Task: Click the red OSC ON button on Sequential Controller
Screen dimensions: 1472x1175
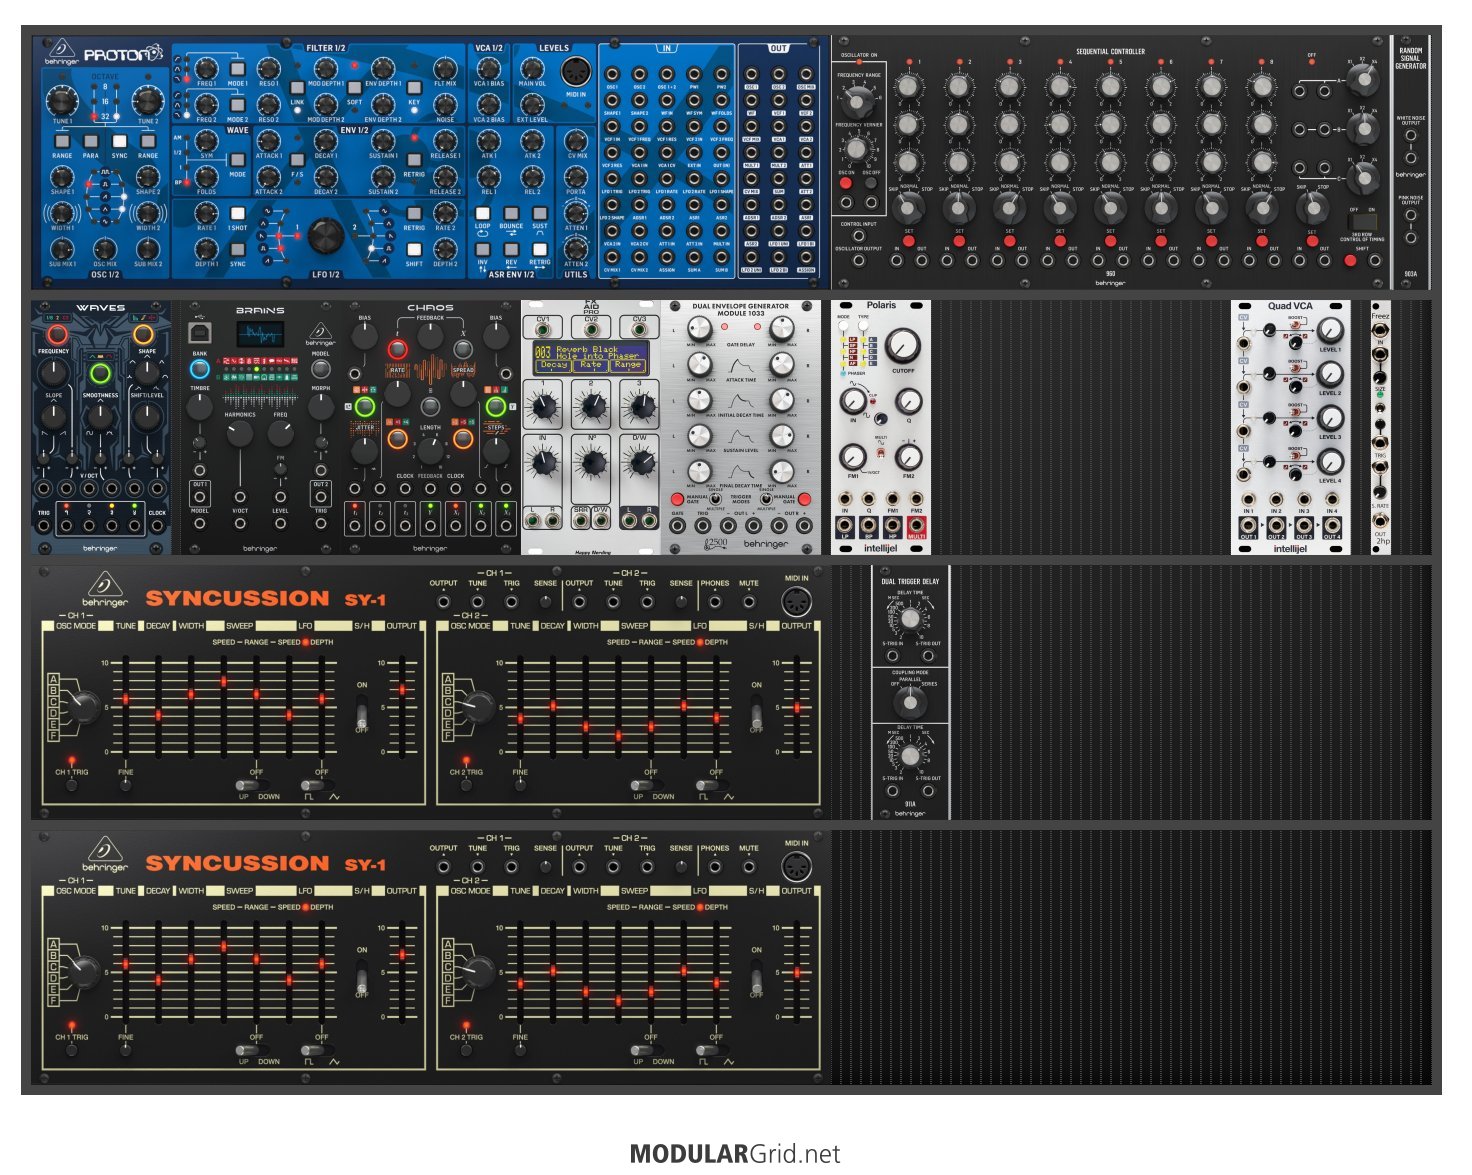Action: pyautogui.click(x=846, y=183)
